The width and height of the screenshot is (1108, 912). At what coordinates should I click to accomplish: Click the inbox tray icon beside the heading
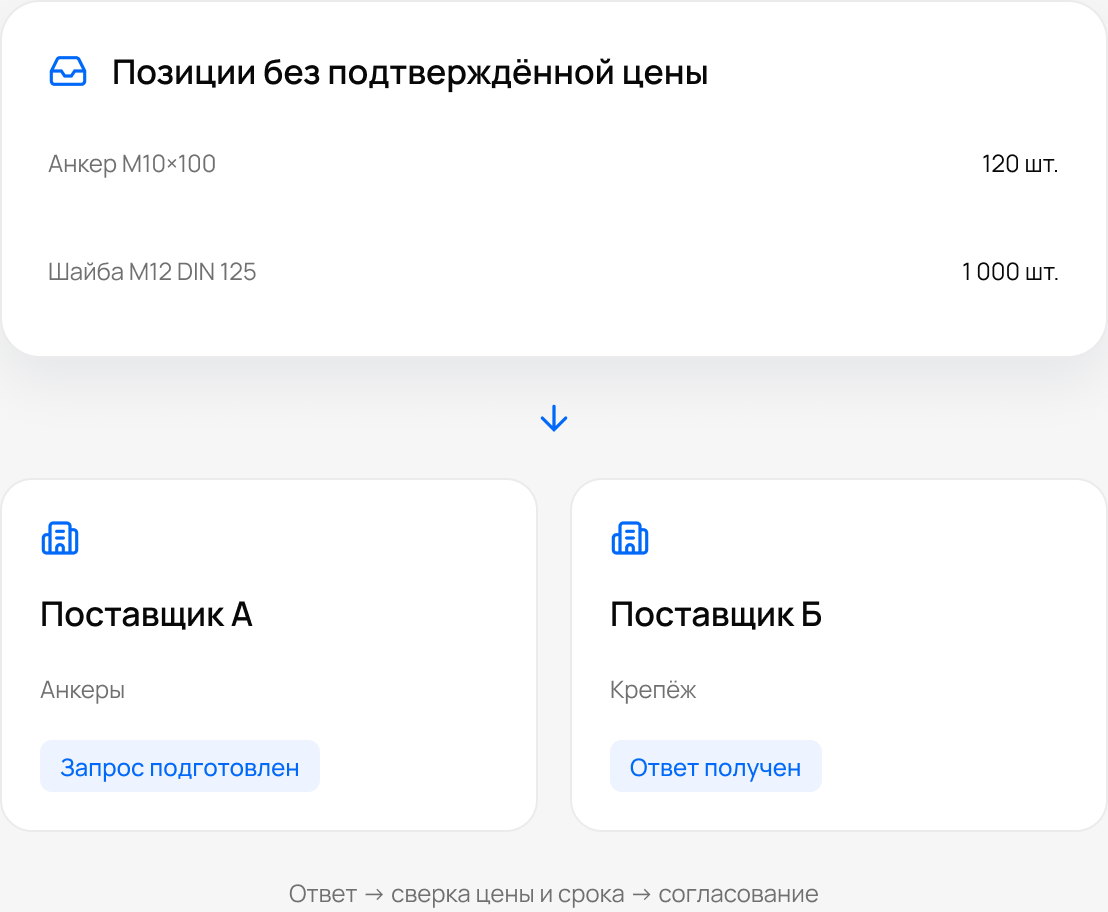coord(68,71)
